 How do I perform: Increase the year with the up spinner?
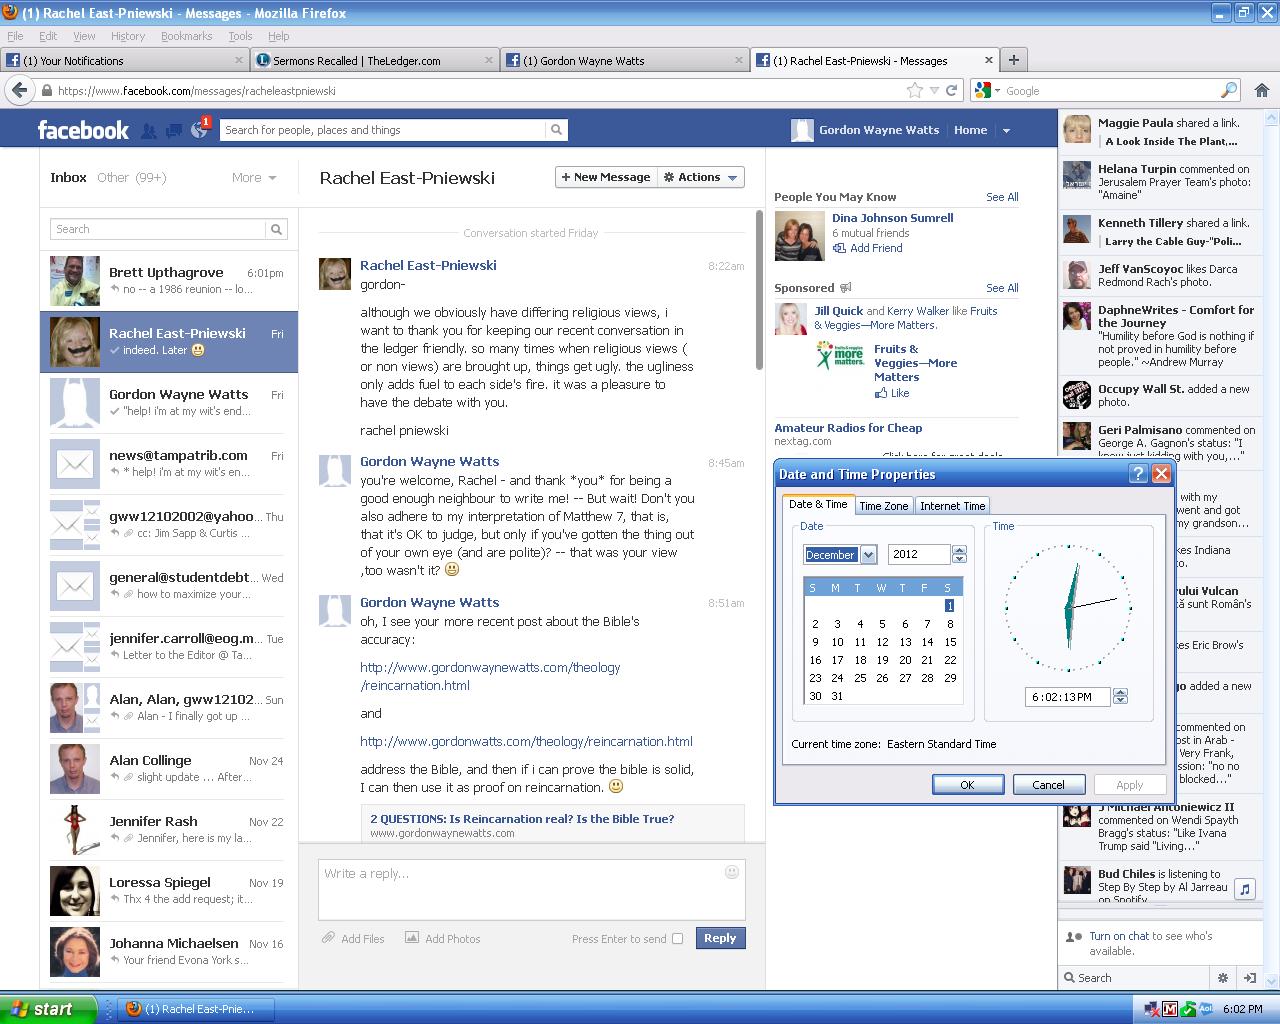coord(960,550)
